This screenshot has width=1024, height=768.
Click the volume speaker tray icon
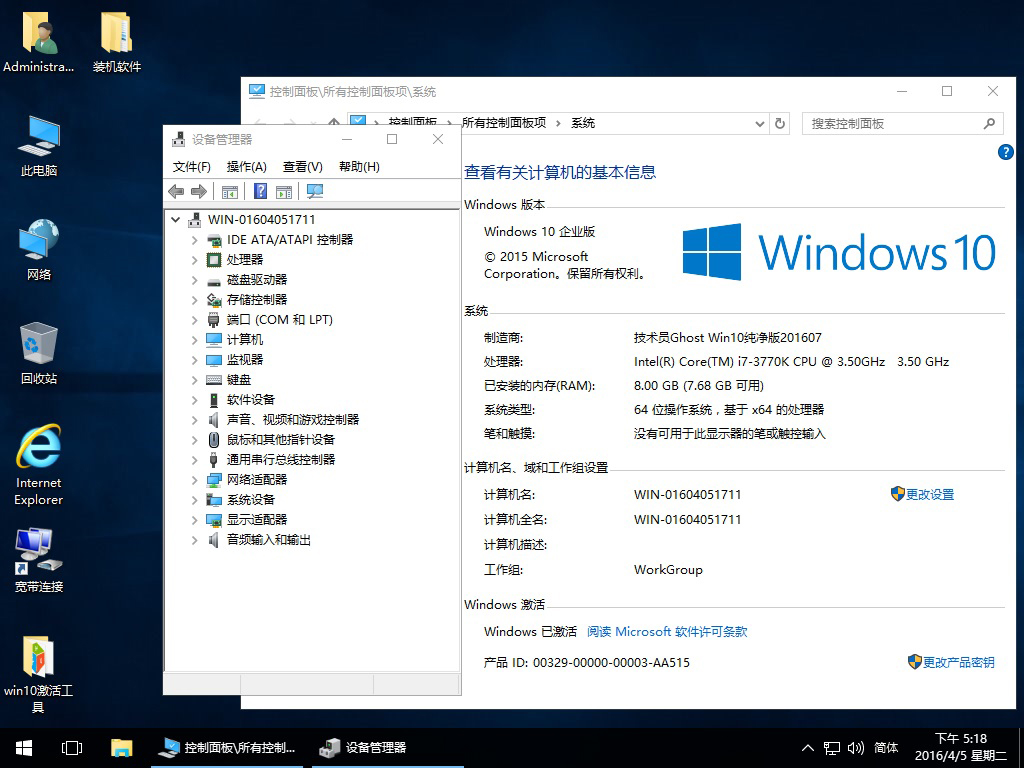pos(856,748)
